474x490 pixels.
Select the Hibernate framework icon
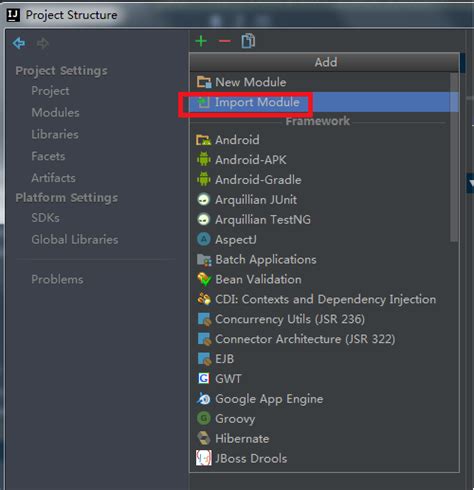point(204,438)
